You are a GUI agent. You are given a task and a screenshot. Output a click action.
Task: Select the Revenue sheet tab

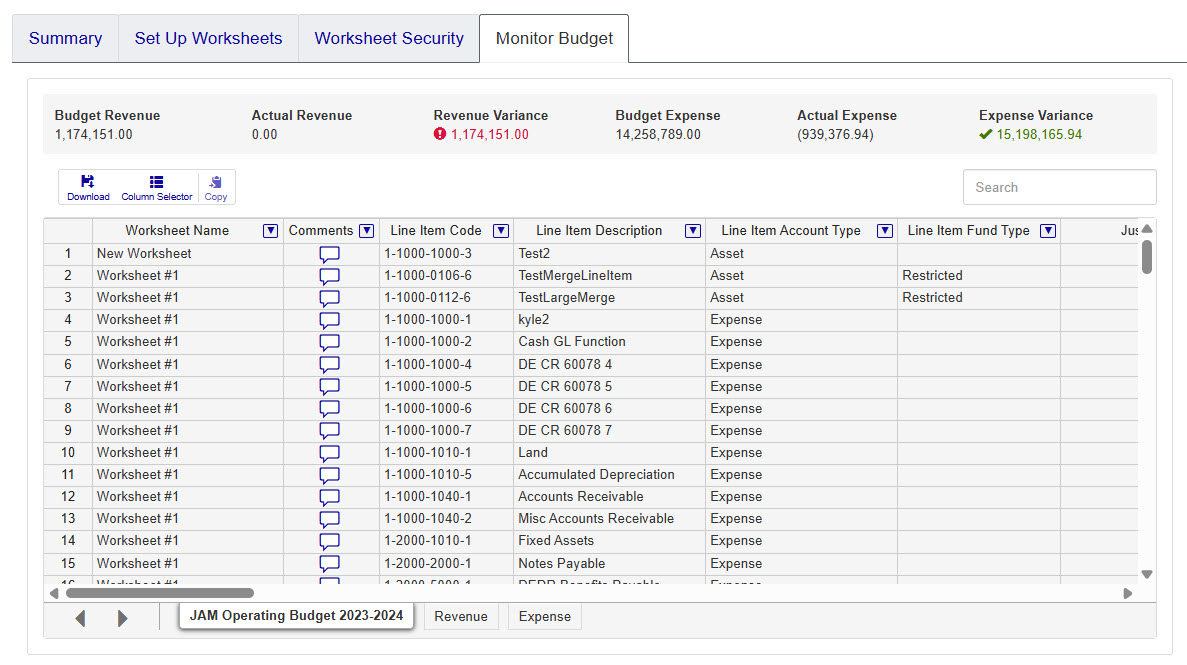(461, 616)
